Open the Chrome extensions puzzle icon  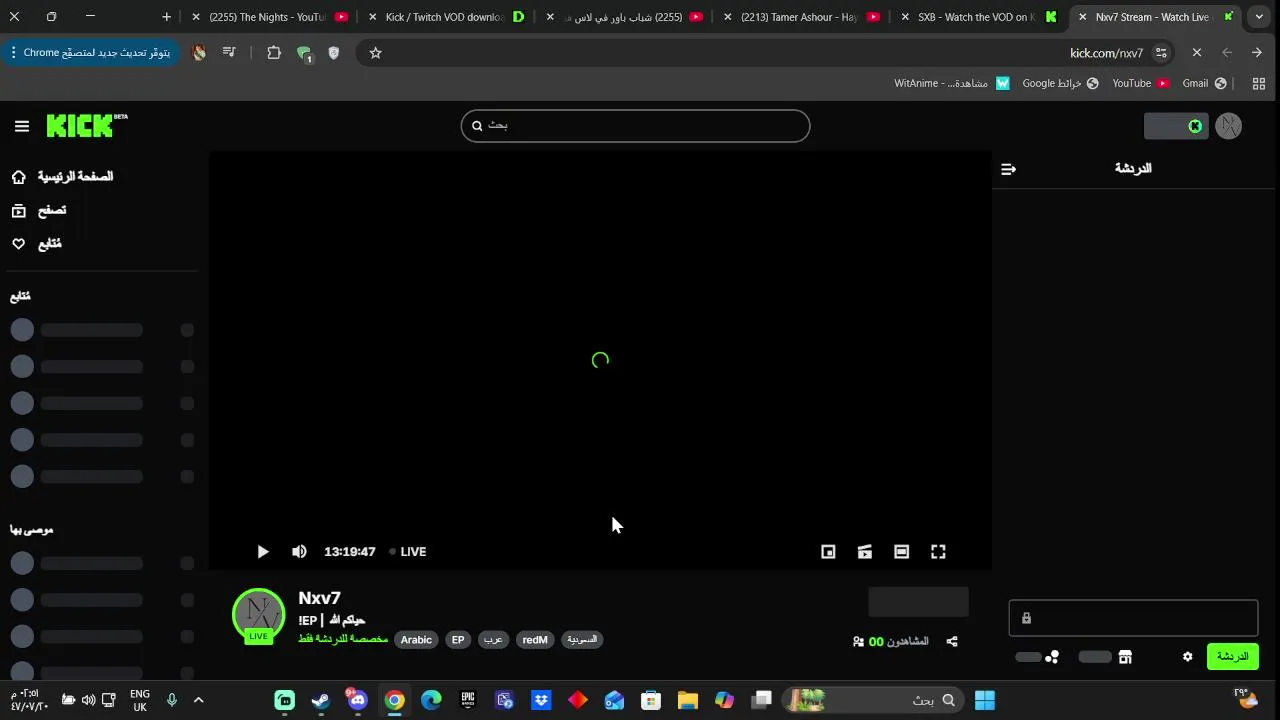tap(274, 53)
